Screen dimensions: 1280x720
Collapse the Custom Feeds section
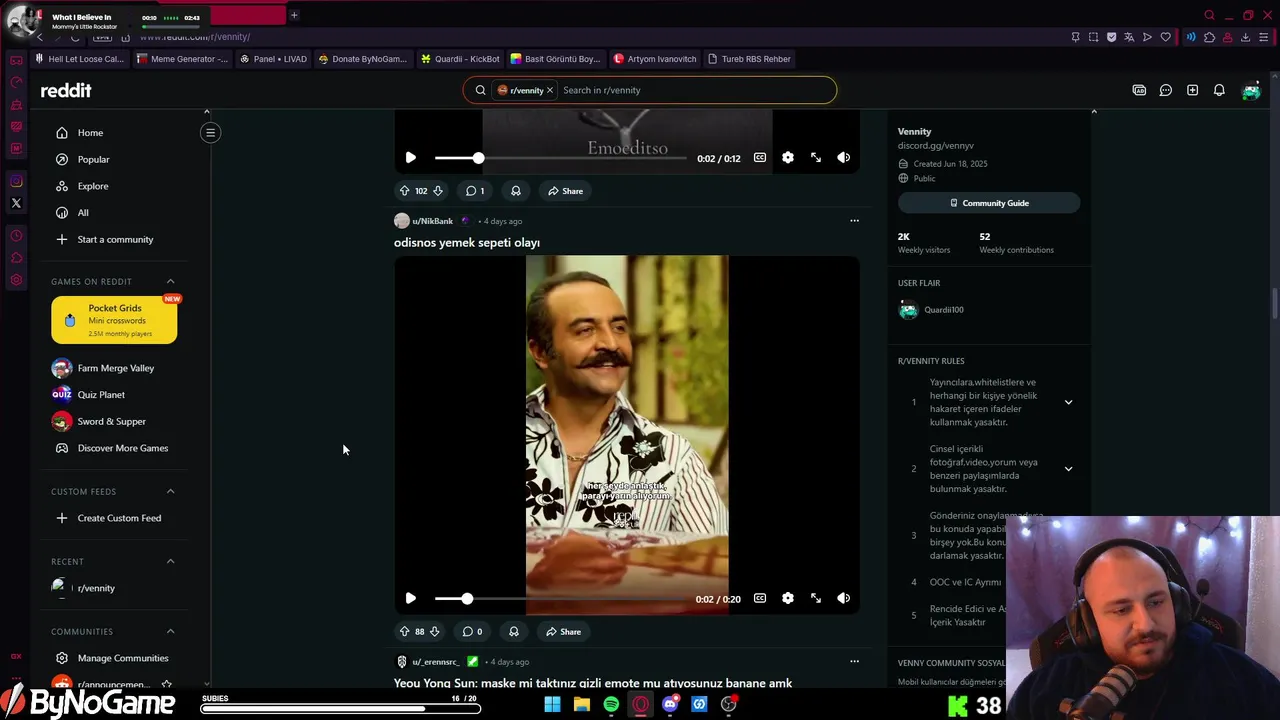170,491
